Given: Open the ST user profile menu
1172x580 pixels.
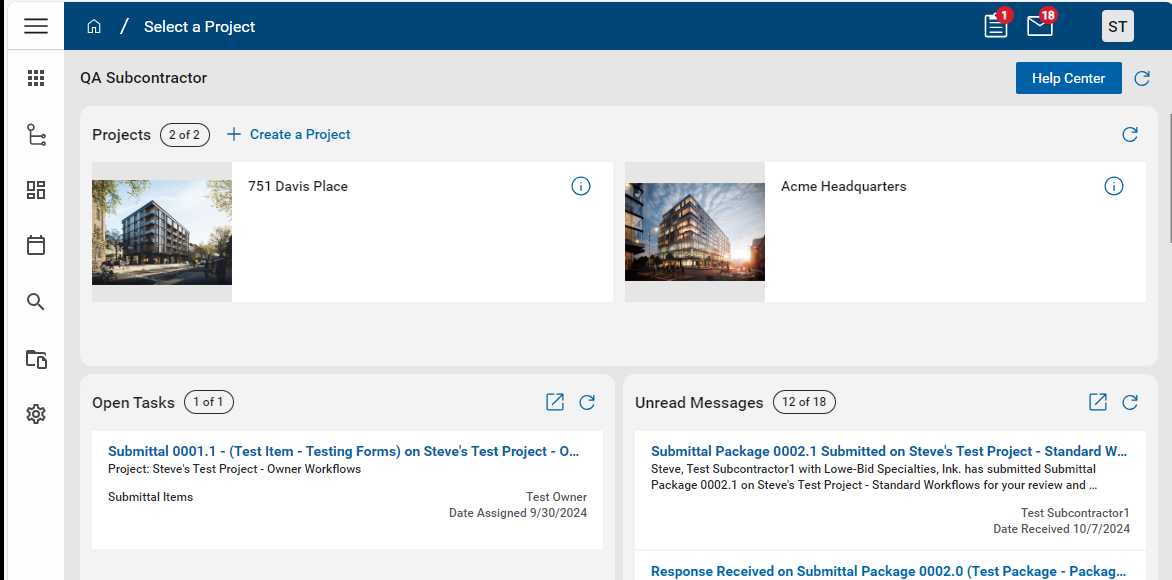Looking at the screenshot, I should click(x=1118, y=26).
